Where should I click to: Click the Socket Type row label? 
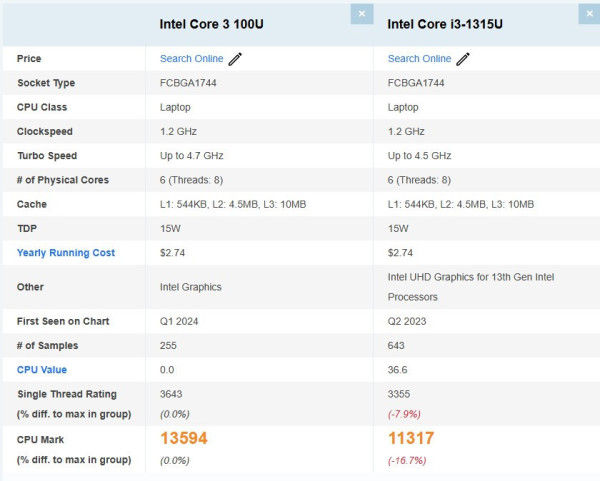point(46,83)
